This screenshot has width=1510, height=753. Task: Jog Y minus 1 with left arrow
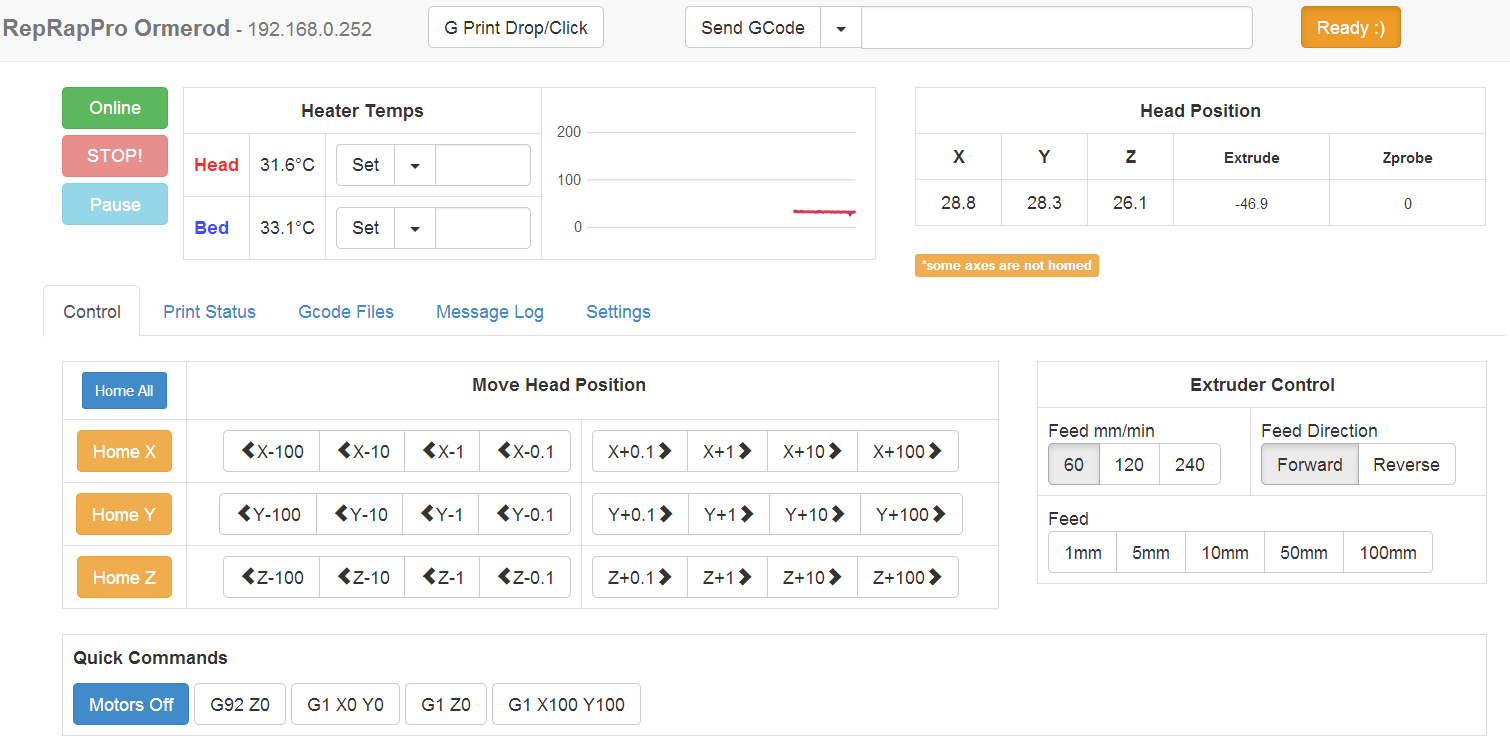440,514
